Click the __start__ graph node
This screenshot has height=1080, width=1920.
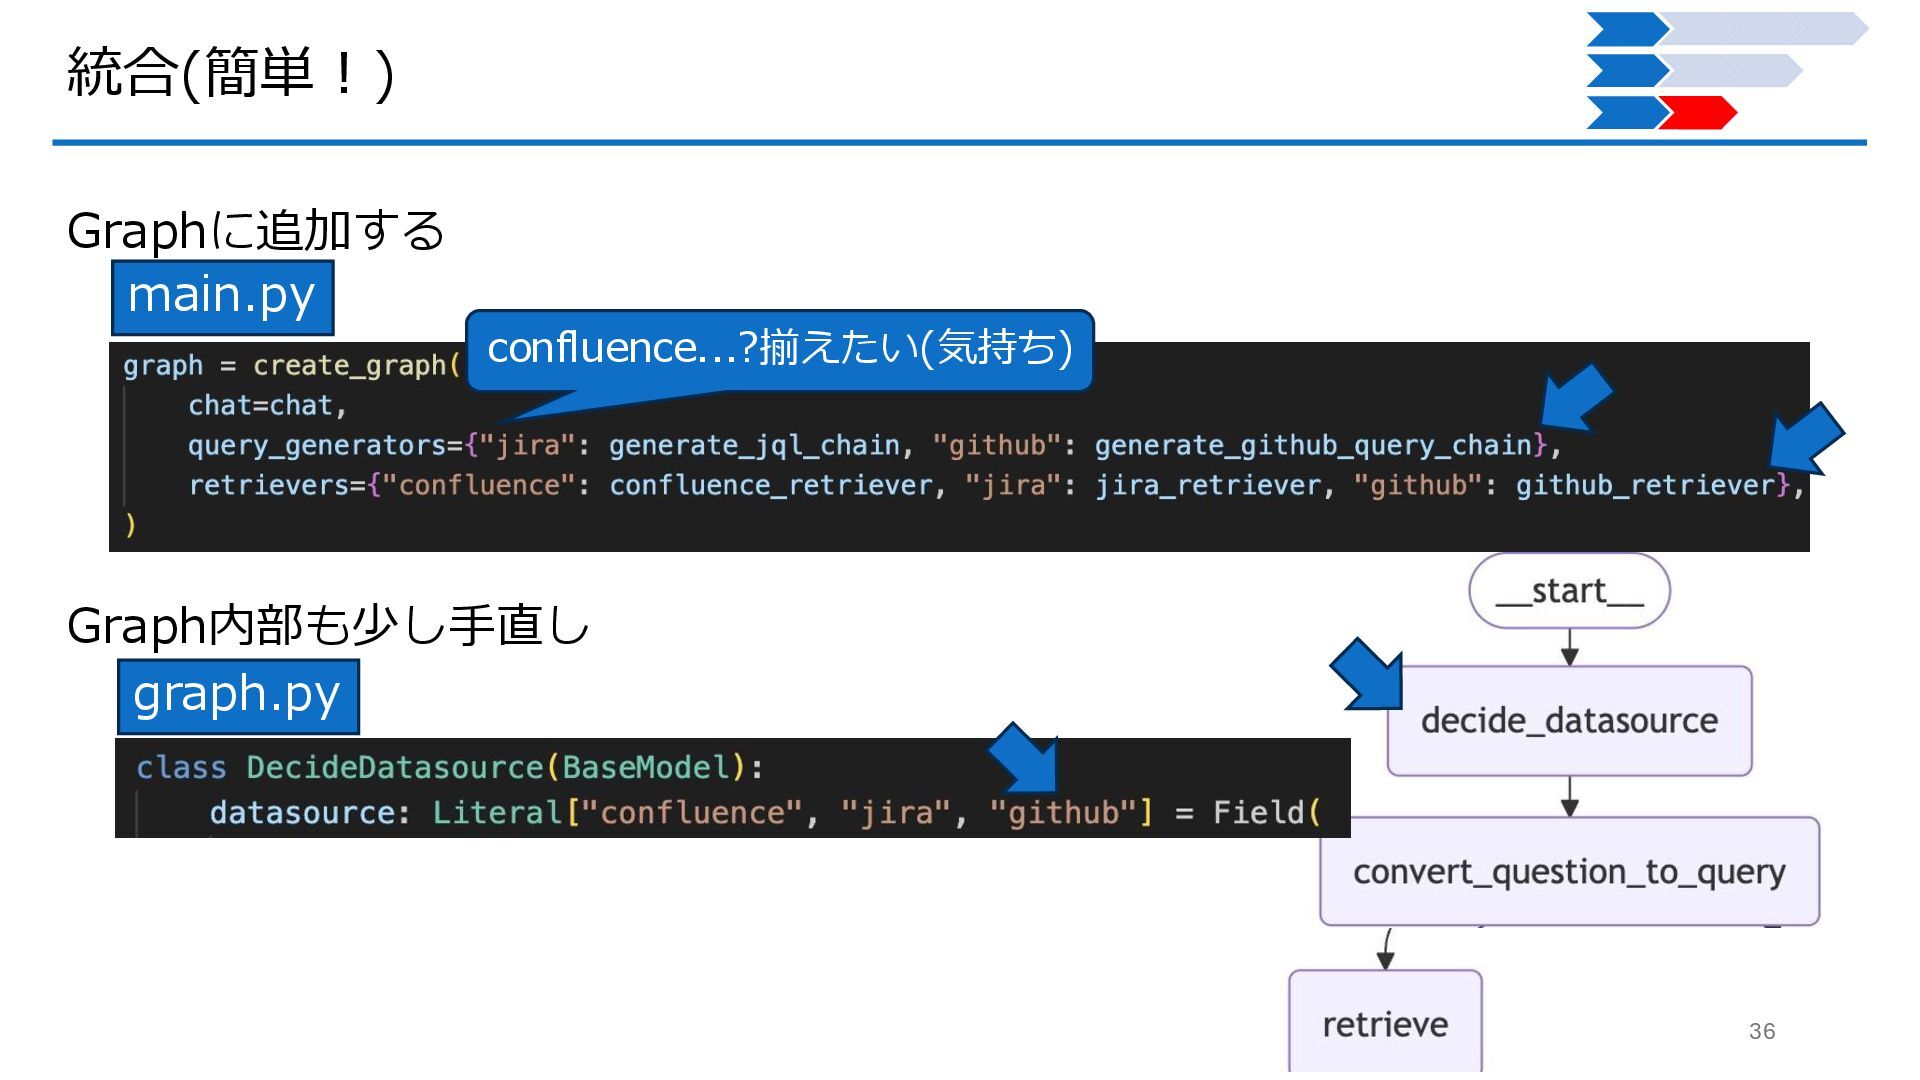tap(1569, 591)
